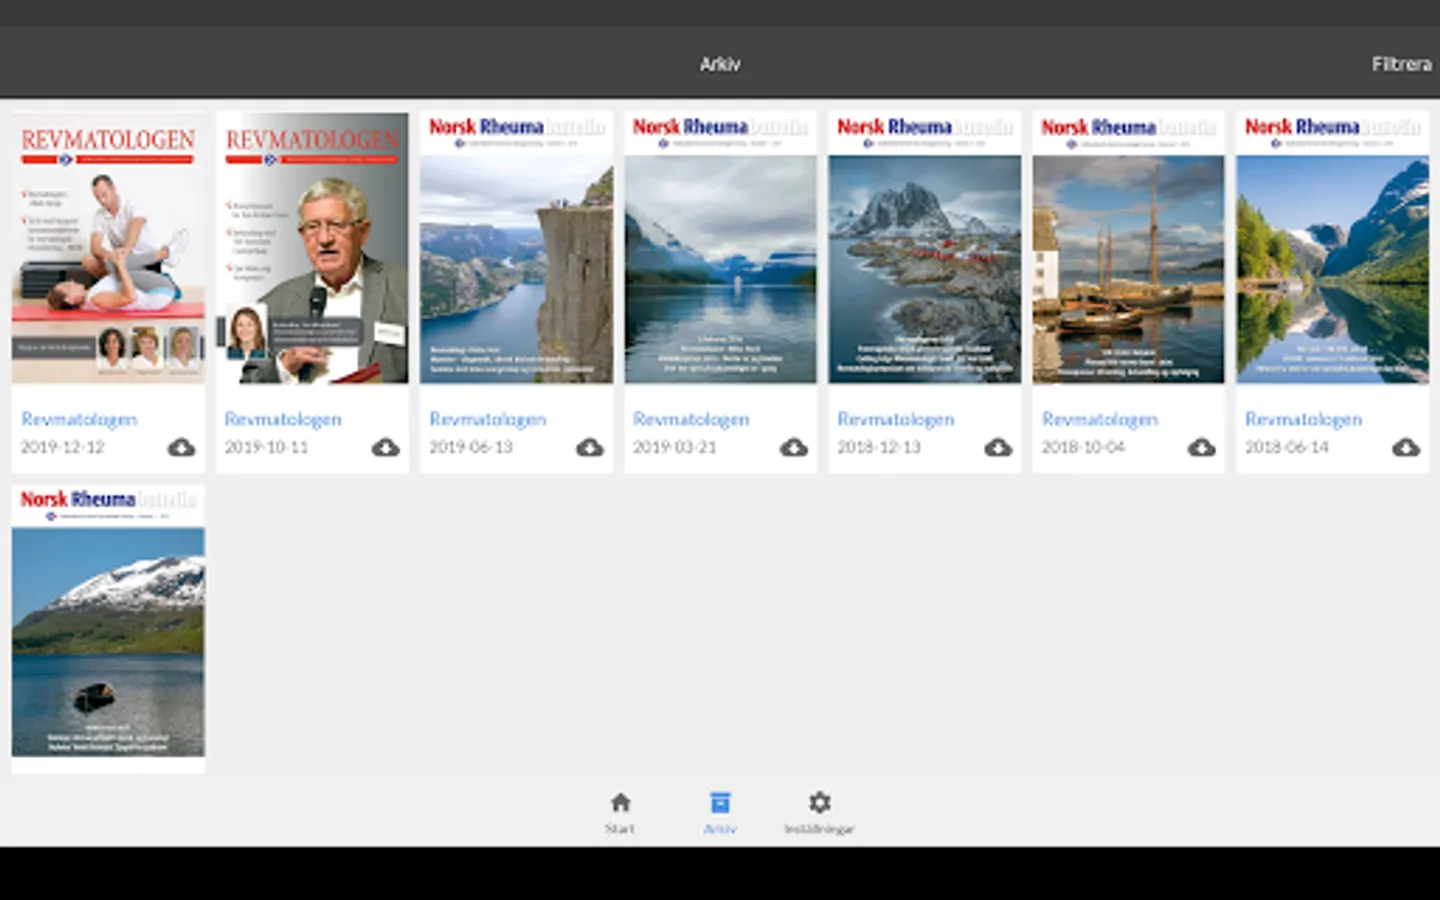The image size is (1440, 900).
Task: Click the date text 2019-10-11
Action: [x=266, y=447]
